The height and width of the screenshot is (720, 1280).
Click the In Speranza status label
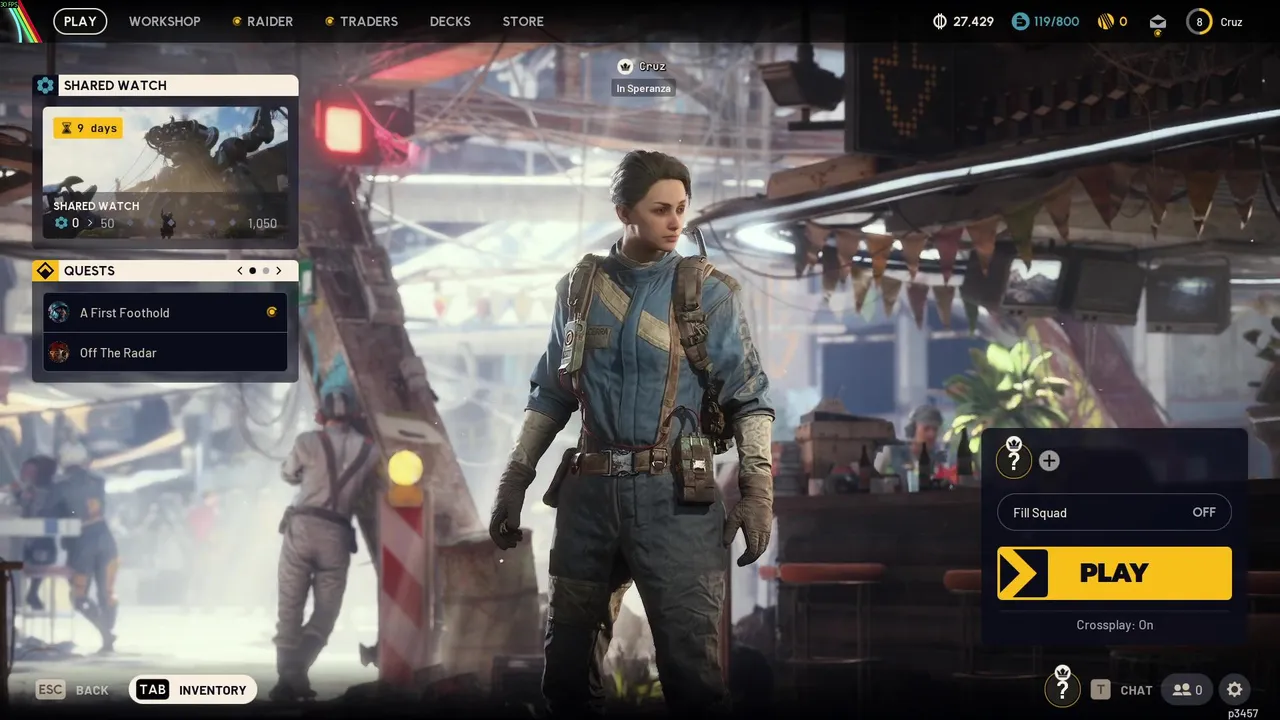coord(643,89)
